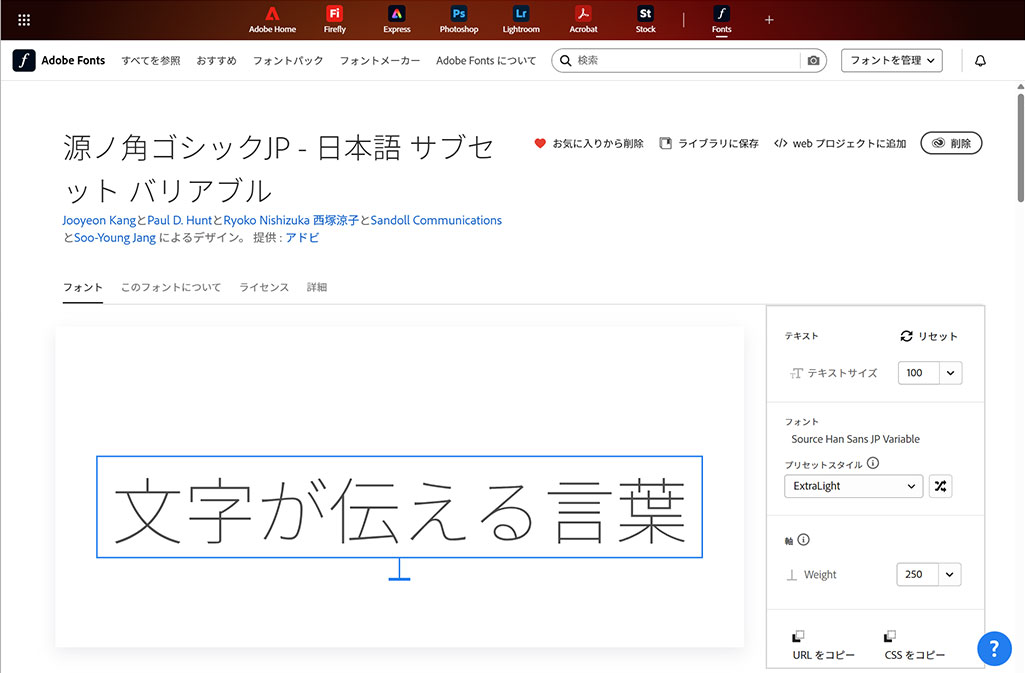Expand the フォントを管理 dropdown
Image resolution: width=1025 pixels, height=673 pixels.
pos(892,61)
